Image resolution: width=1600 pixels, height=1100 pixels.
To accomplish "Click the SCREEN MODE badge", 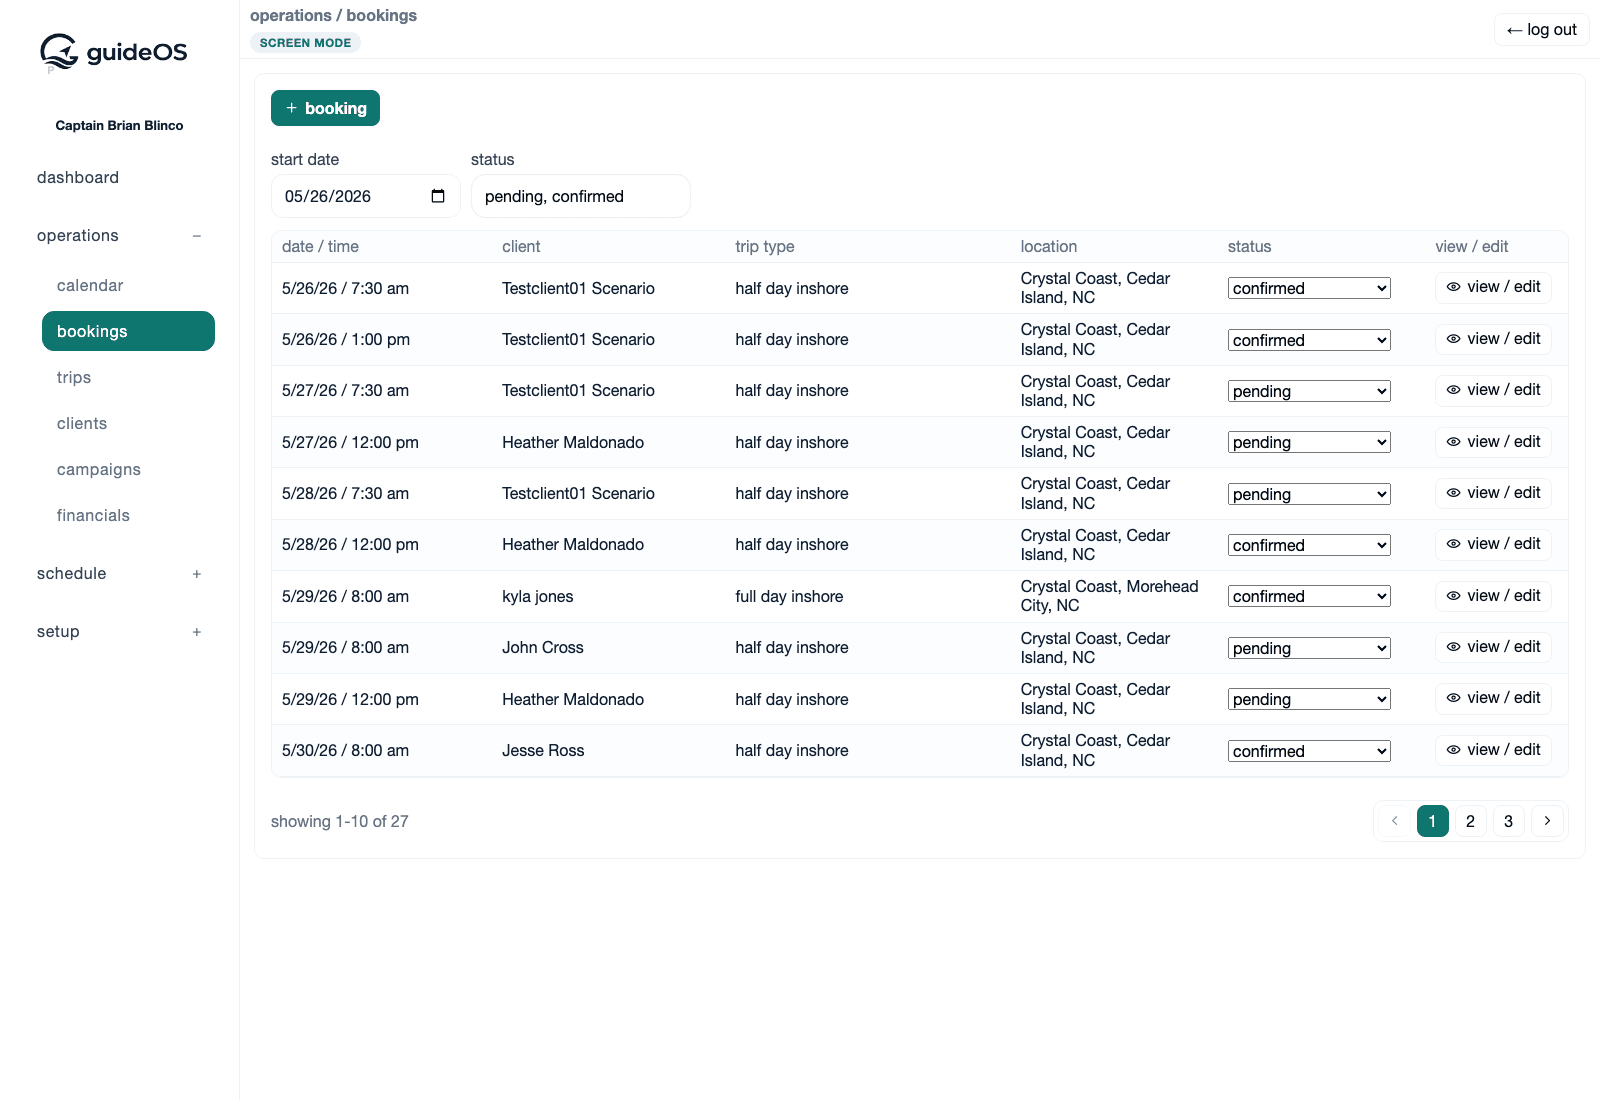I will coord(305,43).
